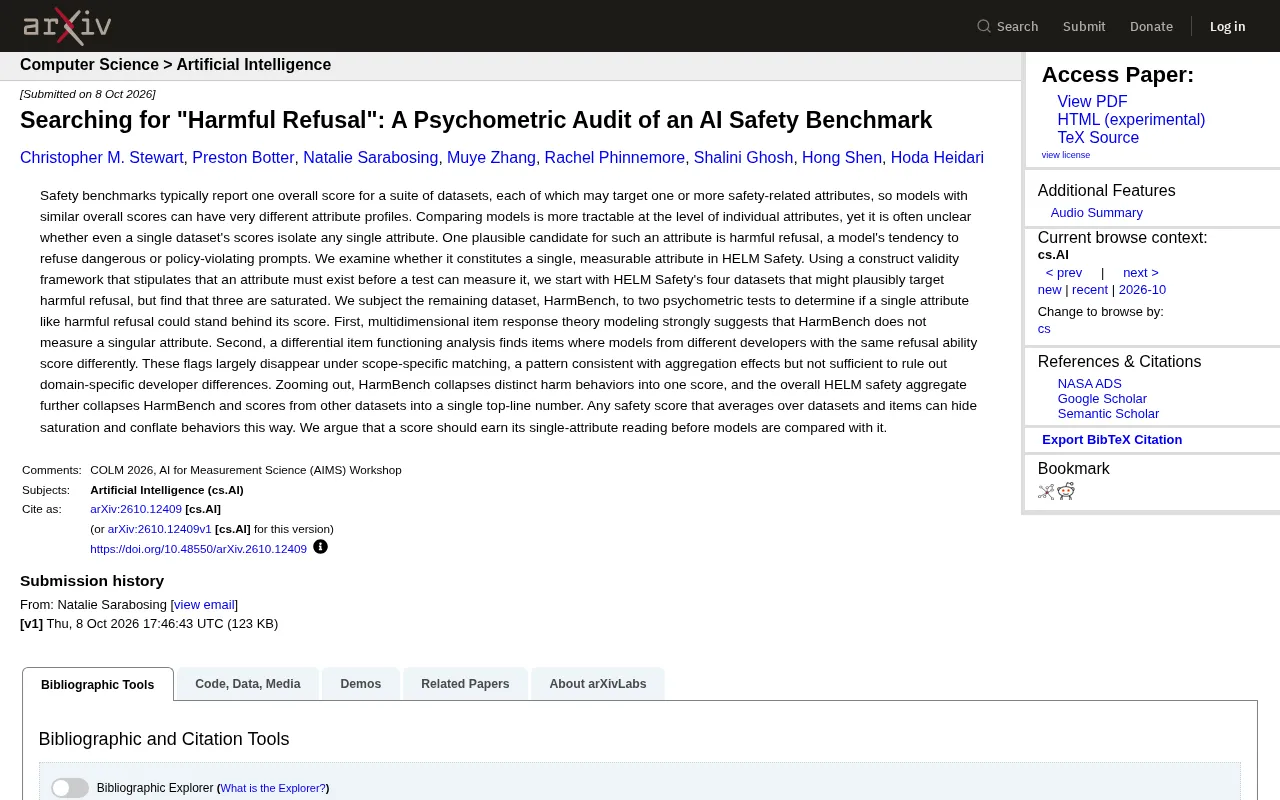
Task: Open author Natalie Sarabosing's page
Action: tap(370, 158)
